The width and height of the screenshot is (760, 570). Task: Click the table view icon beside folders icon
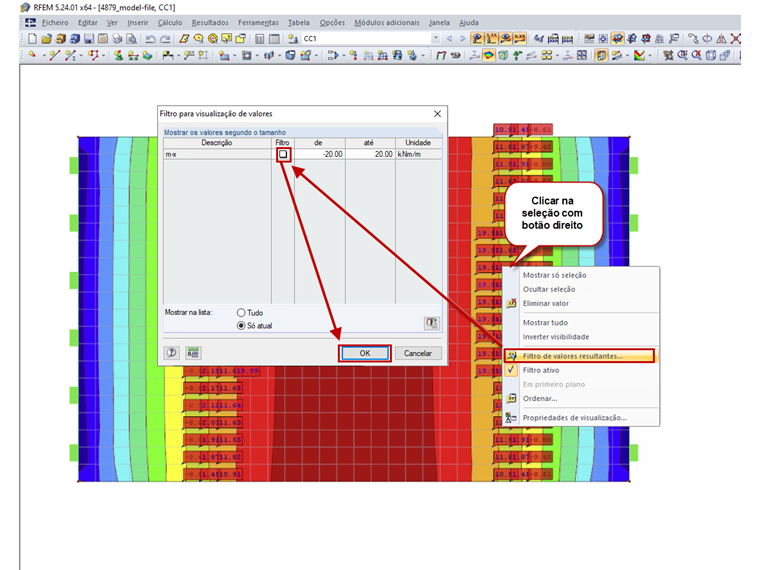tap(259, 39)
